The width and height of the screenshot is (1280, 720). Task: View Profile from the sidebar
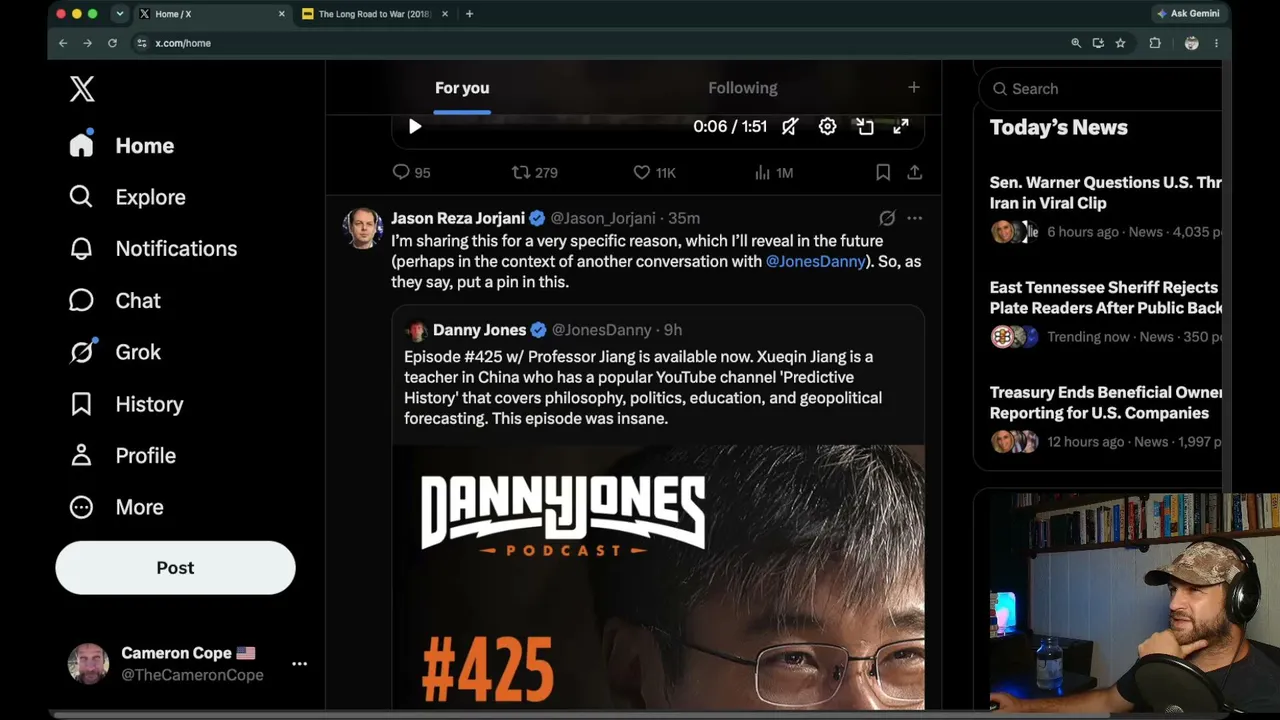[123, 456]
